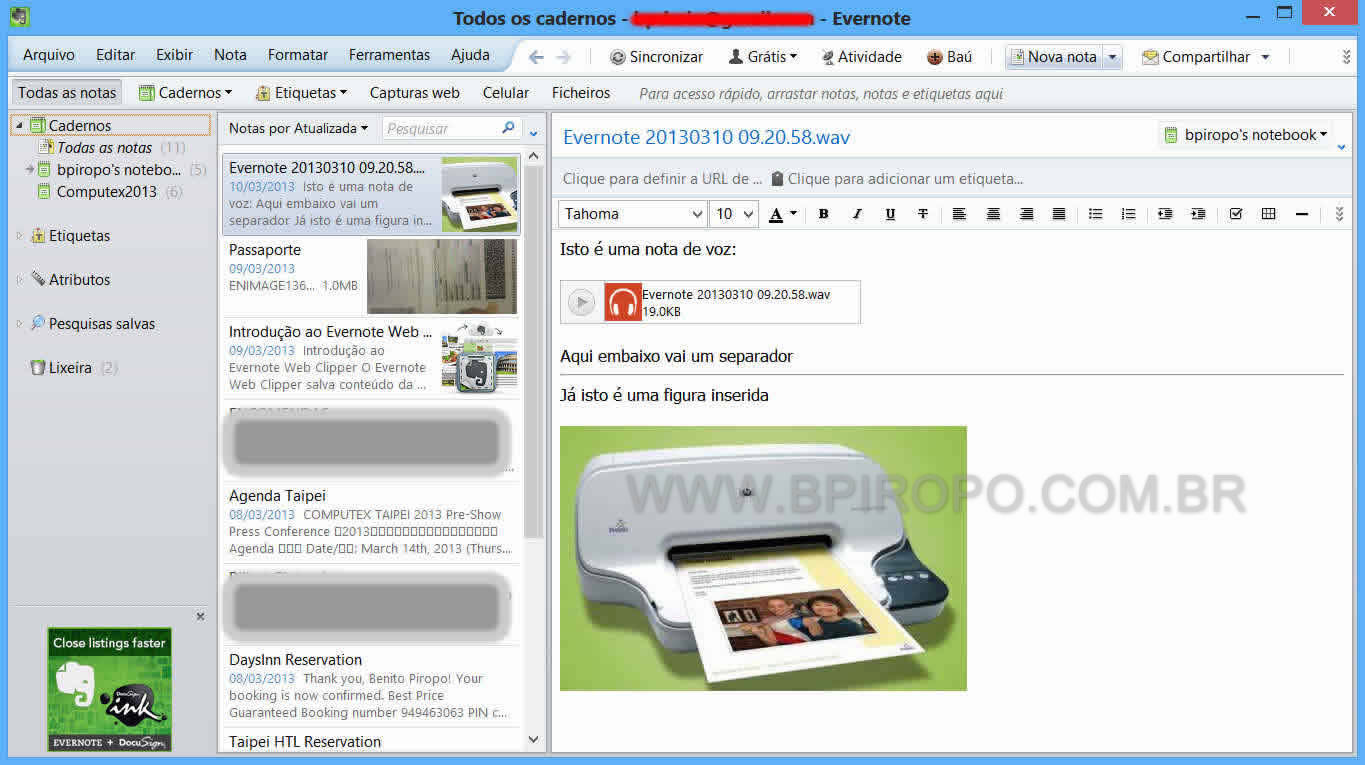Select Todas as notas shortcut button

point(67,93)
